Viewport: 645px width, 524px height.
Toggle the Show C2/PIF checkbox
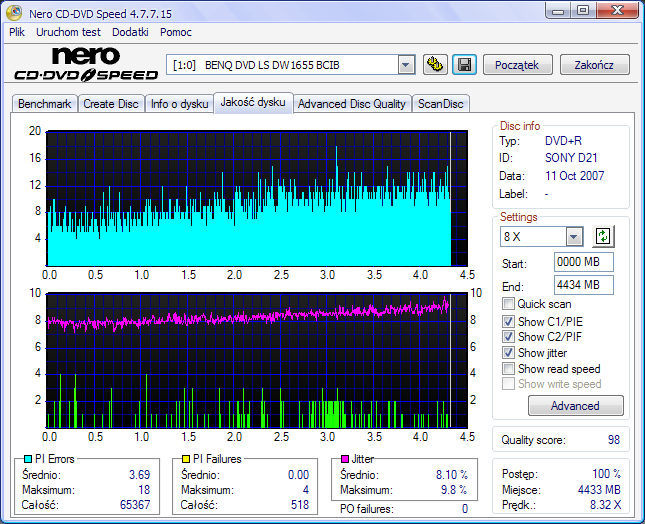coord(508,336)
